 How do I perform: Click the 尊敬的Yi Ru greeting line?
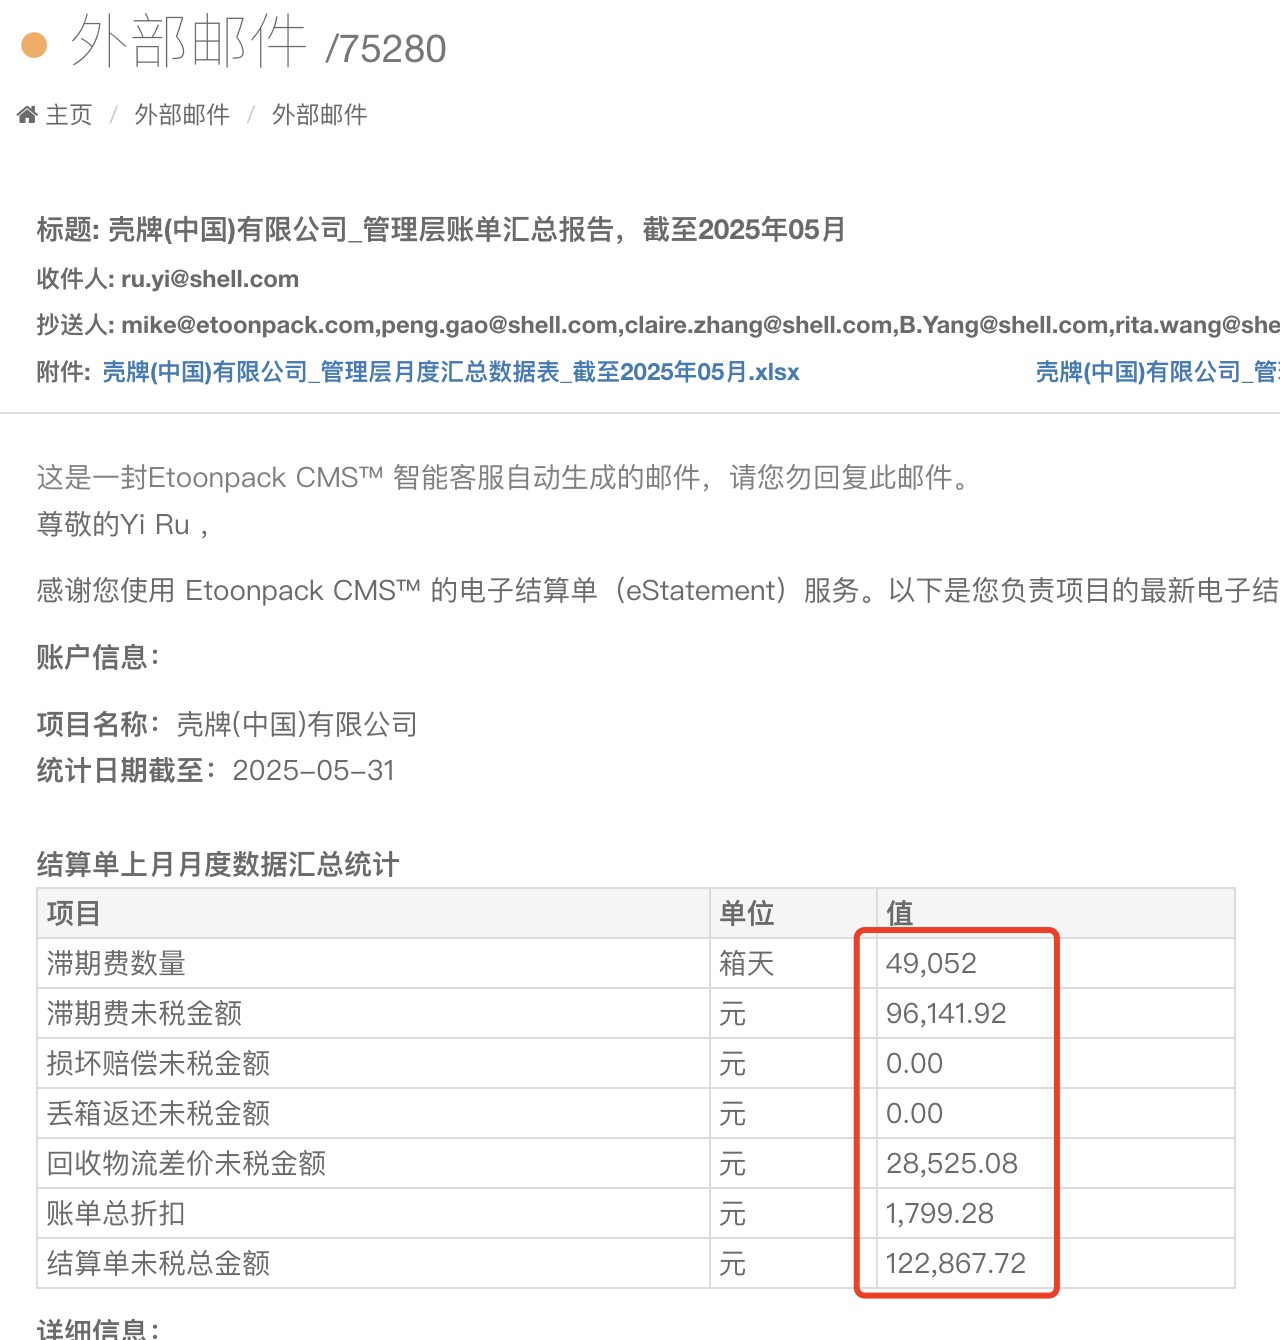coord(123,524)
